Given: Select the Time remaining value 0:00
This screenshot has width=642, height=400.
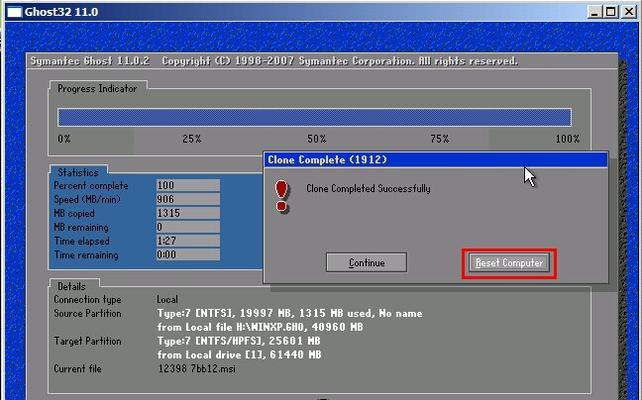Looking at the screenshot, I should coord(188,255).
